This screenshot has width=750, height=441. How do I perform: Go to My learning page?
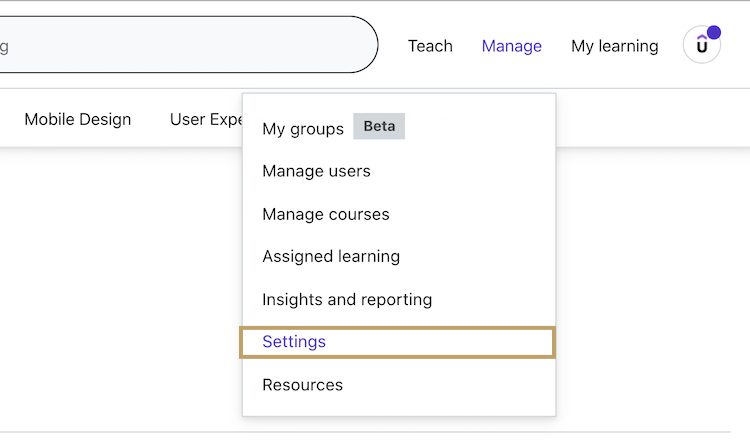click(x=614, y=46)
